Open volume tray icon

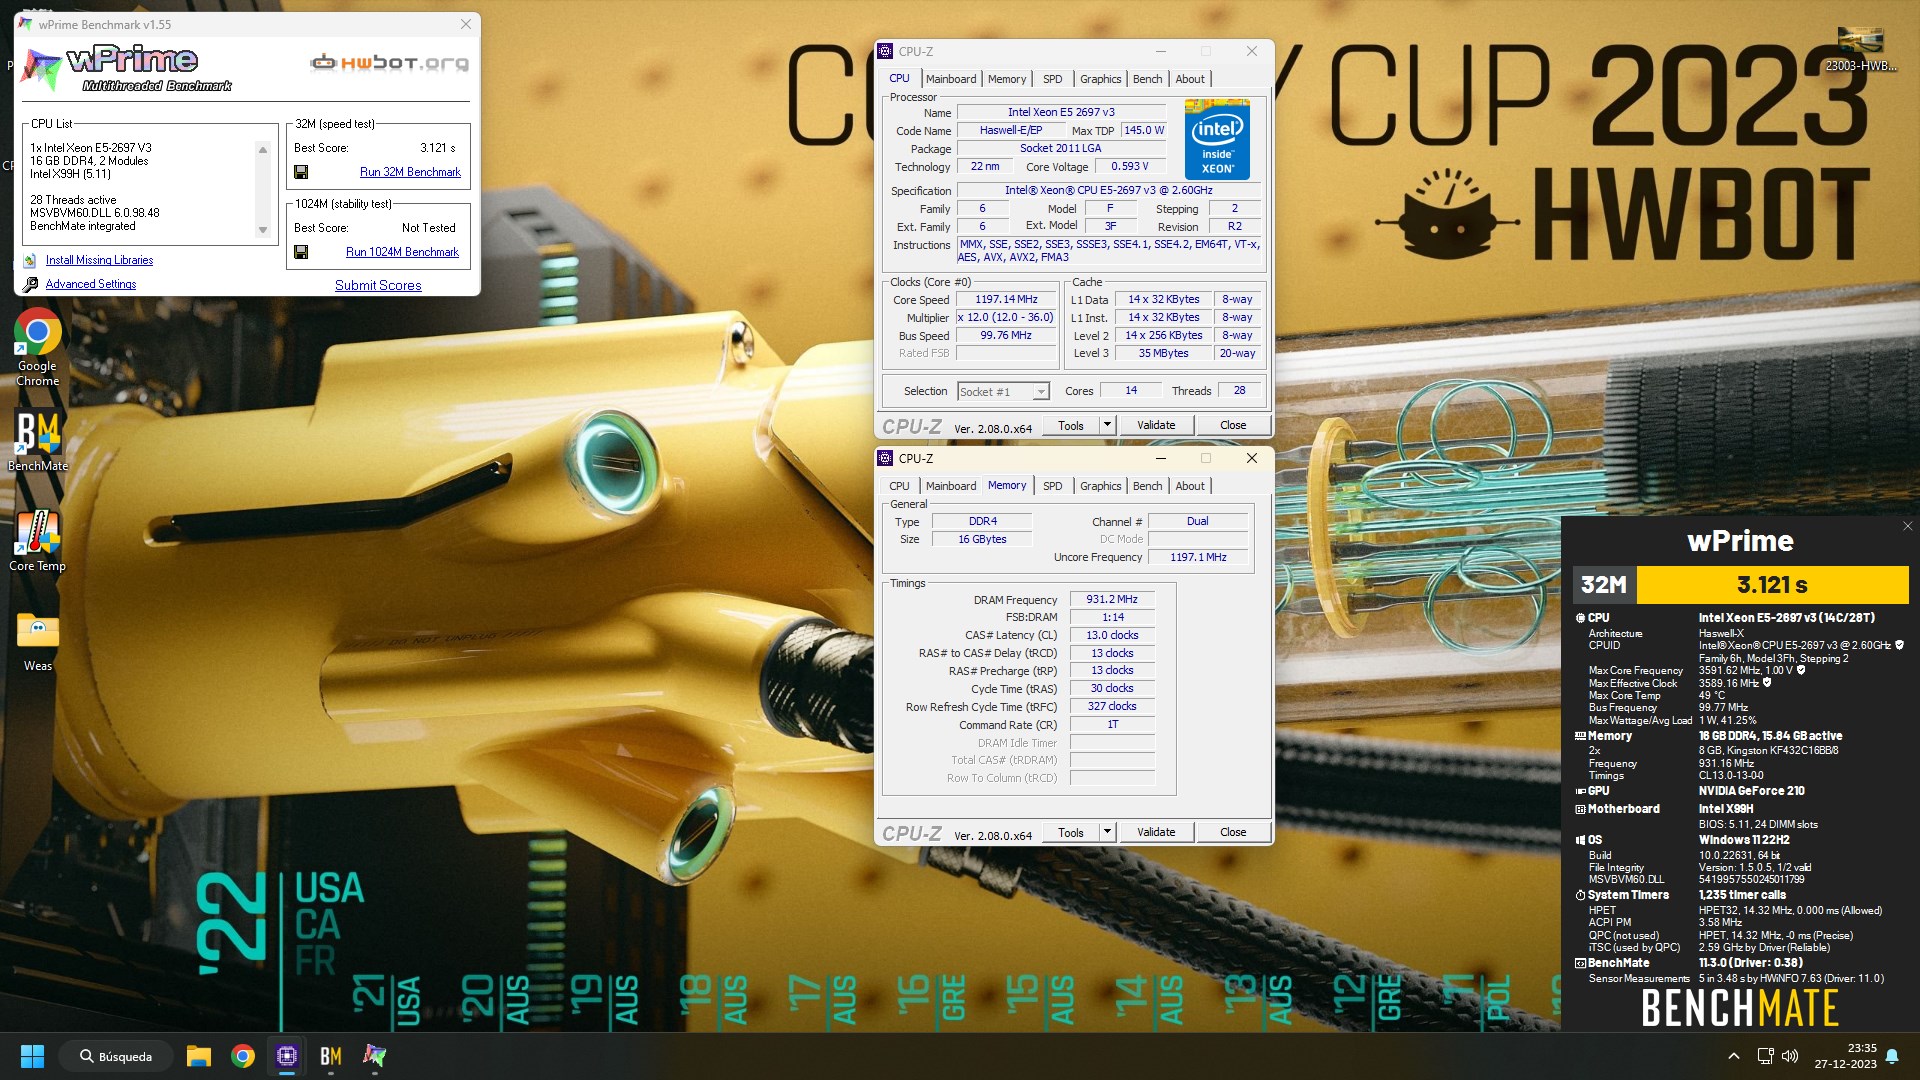click(1790, 1056)
